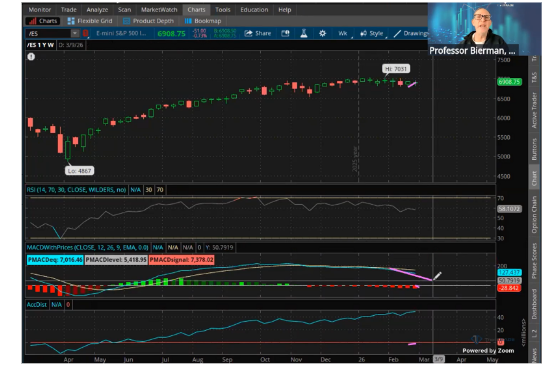Image resolution: width=558 pixels, height=369 pixels.
Task: Click the Share chart icon
Action: point(258,33)
